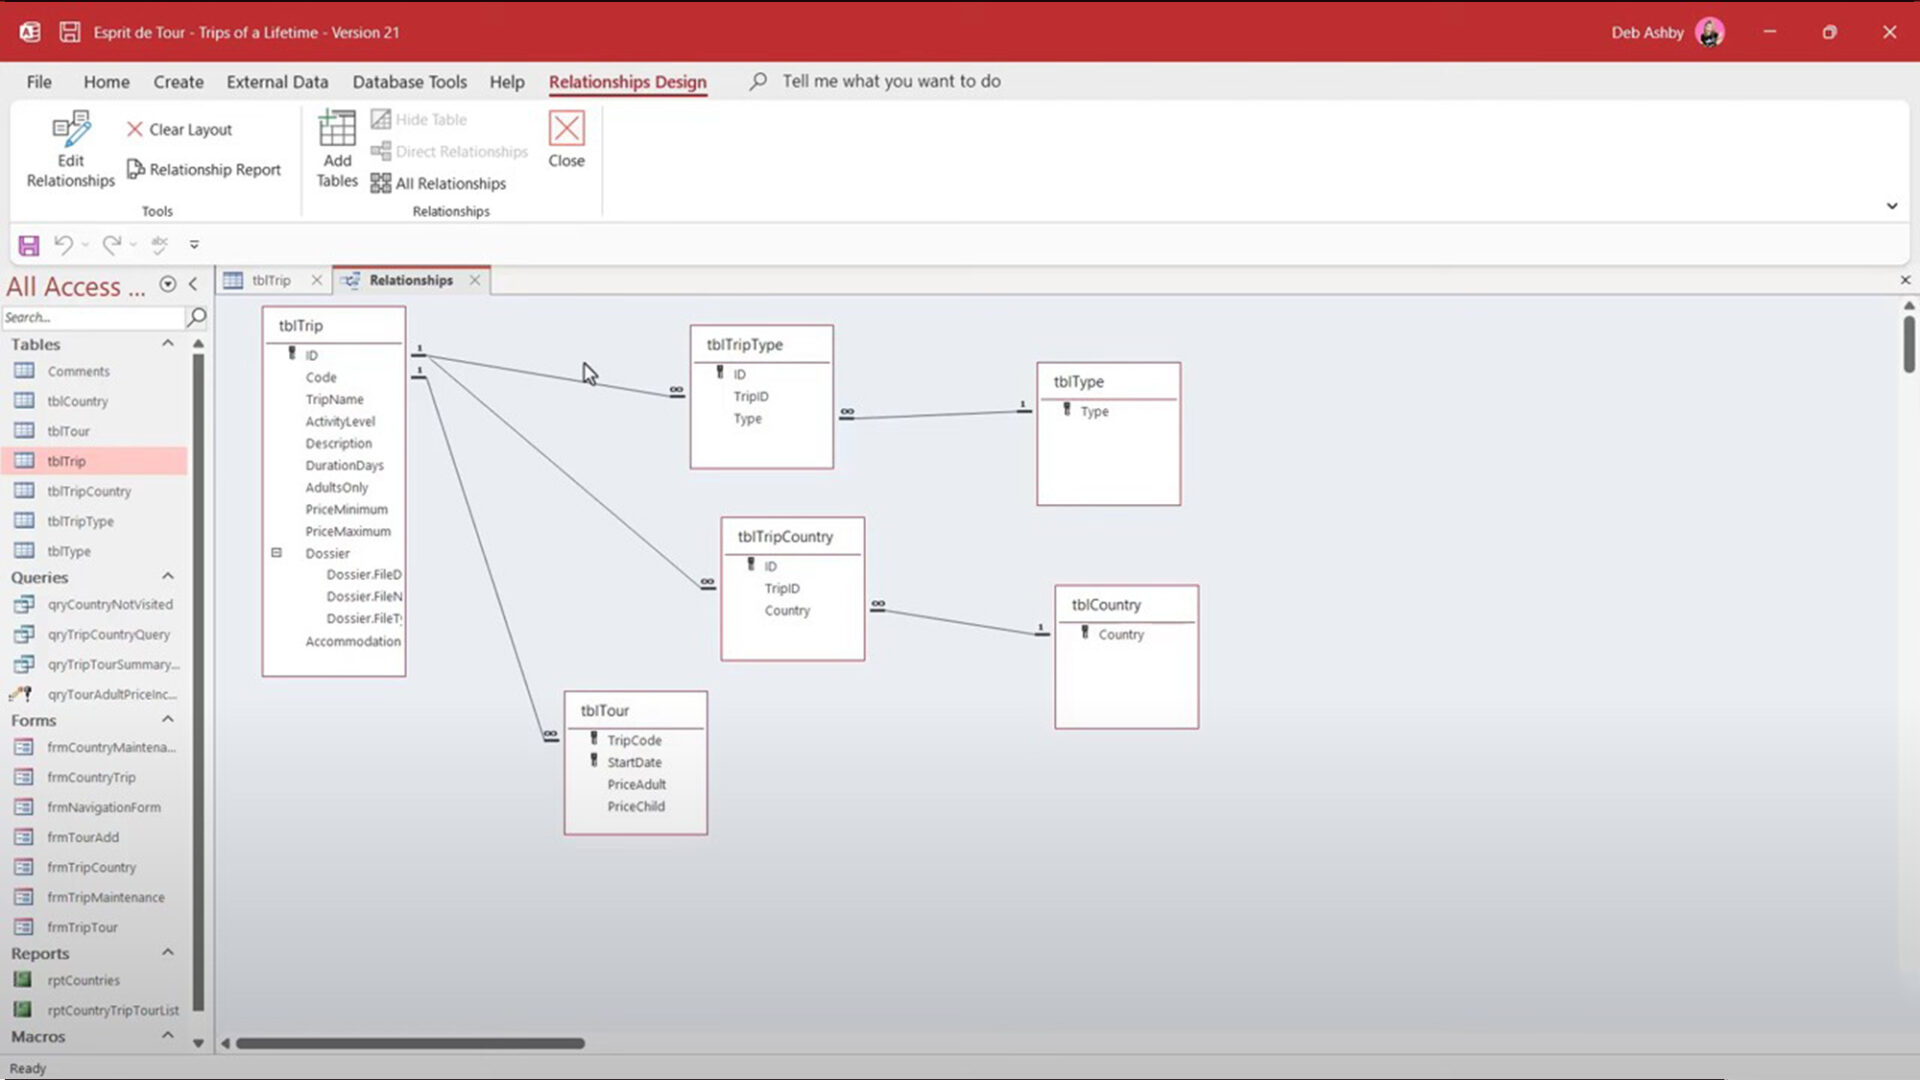Collapse the navigation pane with the chevron
Image resolution: width=1920 pixels, height=1080 pixels.
[x=193, y=284]
